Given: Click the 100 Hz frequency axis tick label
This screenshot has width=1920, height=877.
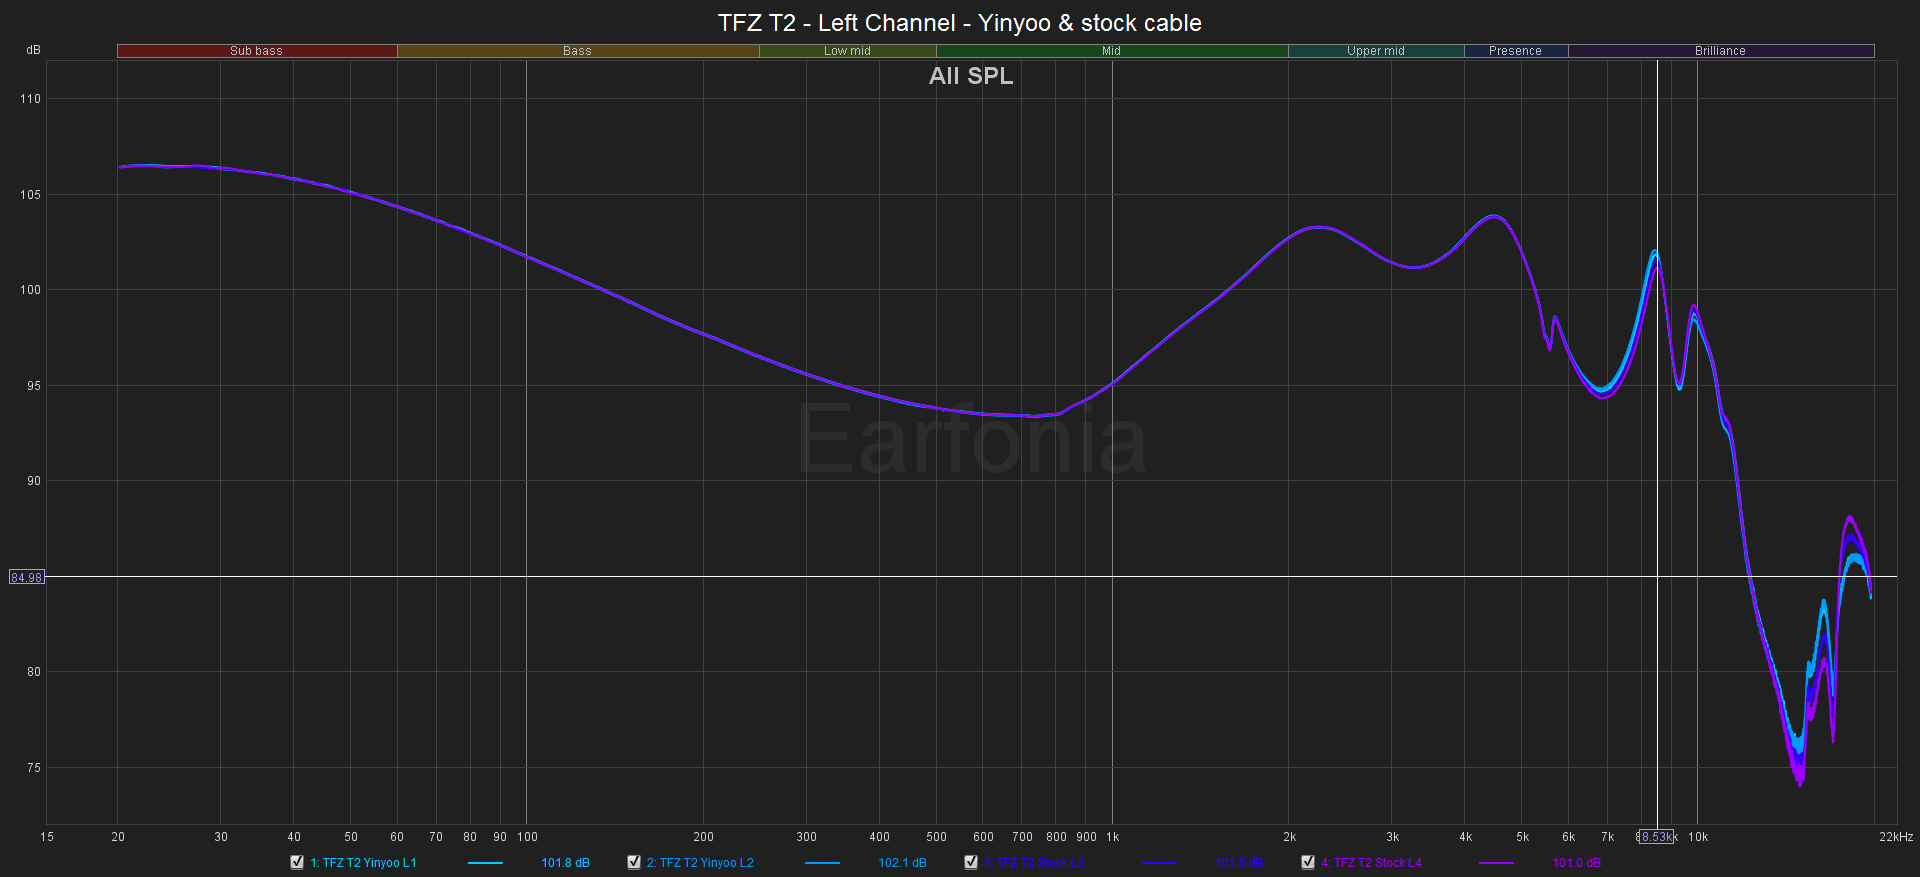Looking at the screenshot, I should pyautogui.click(x=527, y=837).
